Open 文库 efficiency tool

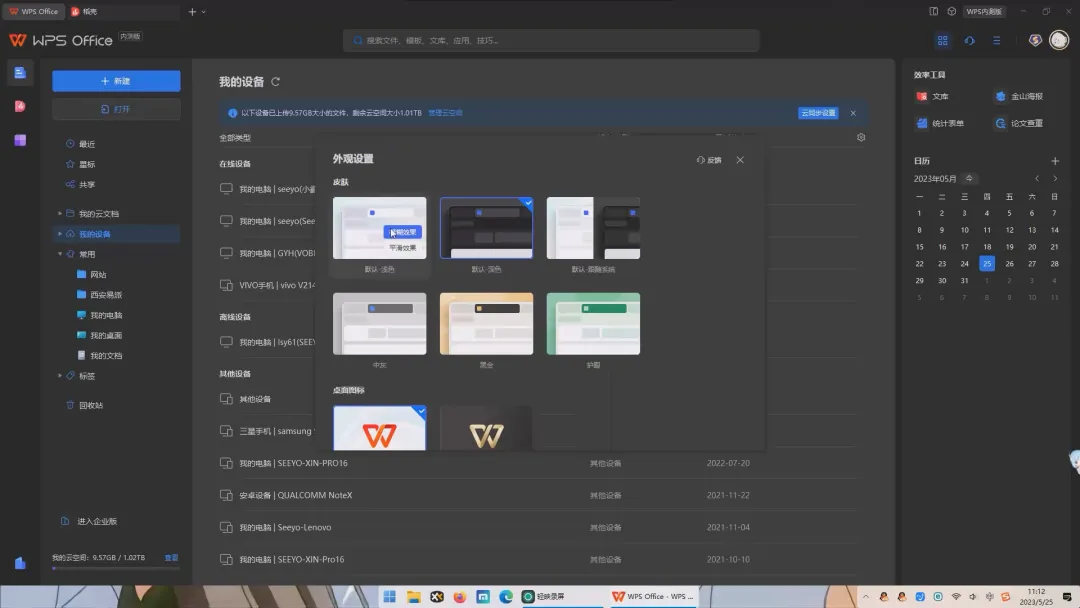click(933, 96)
